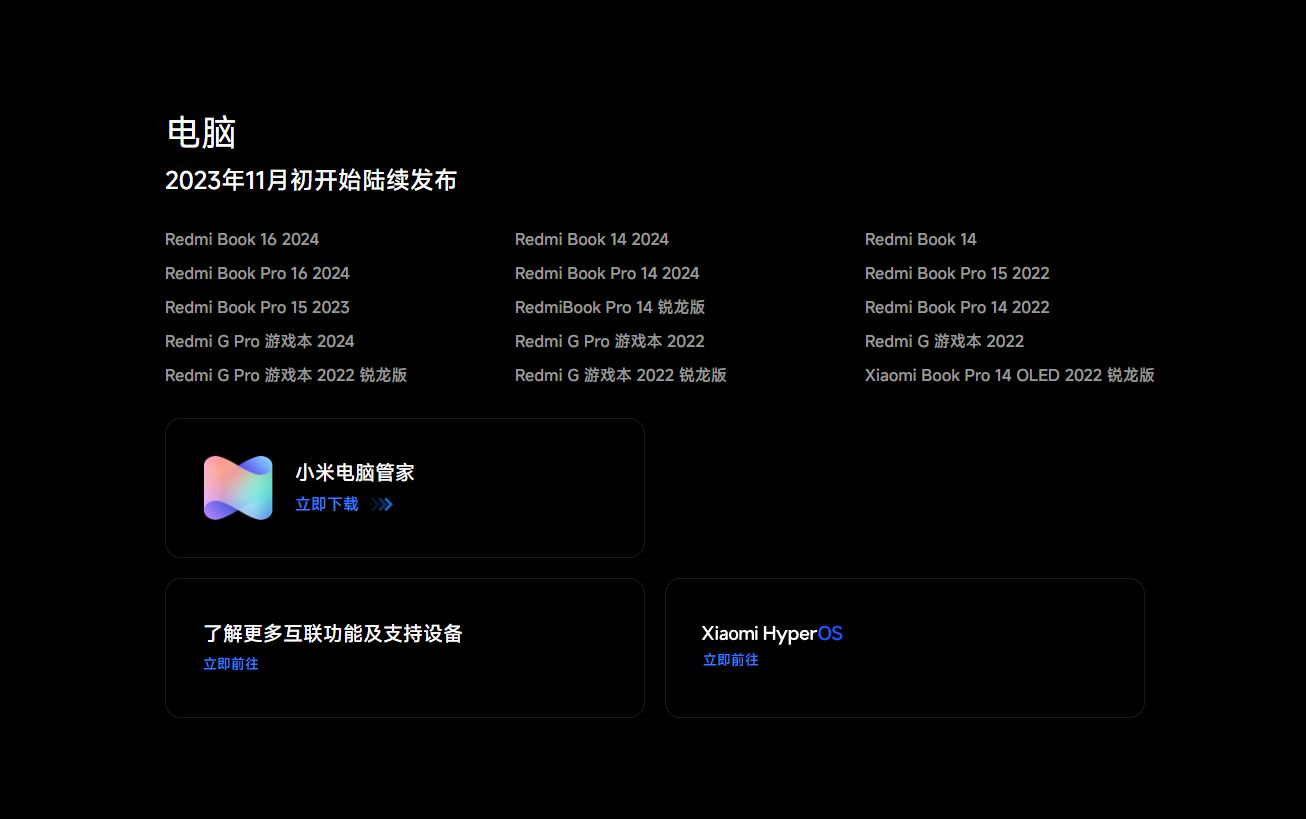Select Redmi Book Pro 15 2023
Screen dimensions: 1306x819
pos(257,307)
